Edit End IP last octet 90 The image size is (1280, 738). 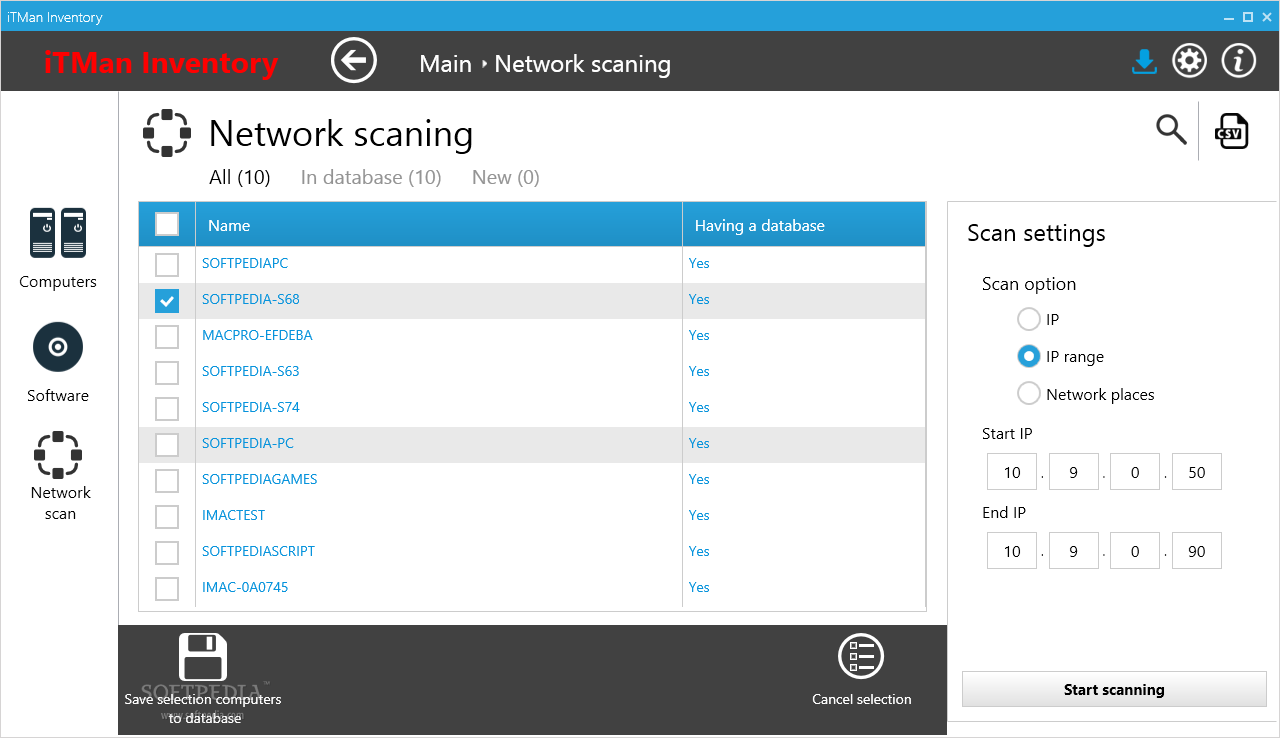[x=1197, y=551]
